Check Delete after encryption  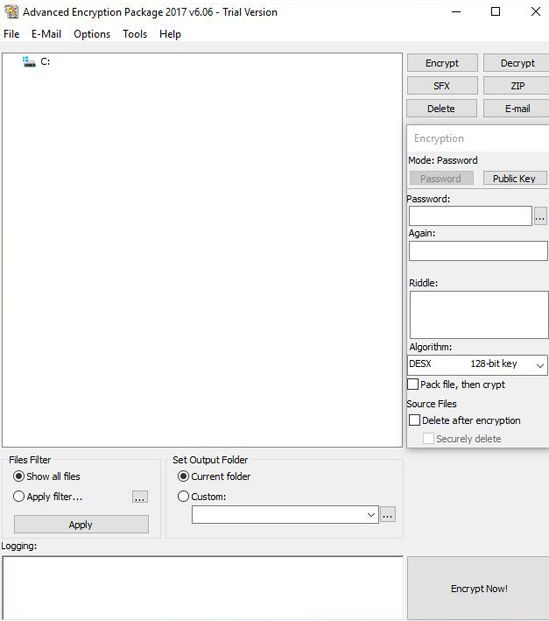(x=414, y=420)
